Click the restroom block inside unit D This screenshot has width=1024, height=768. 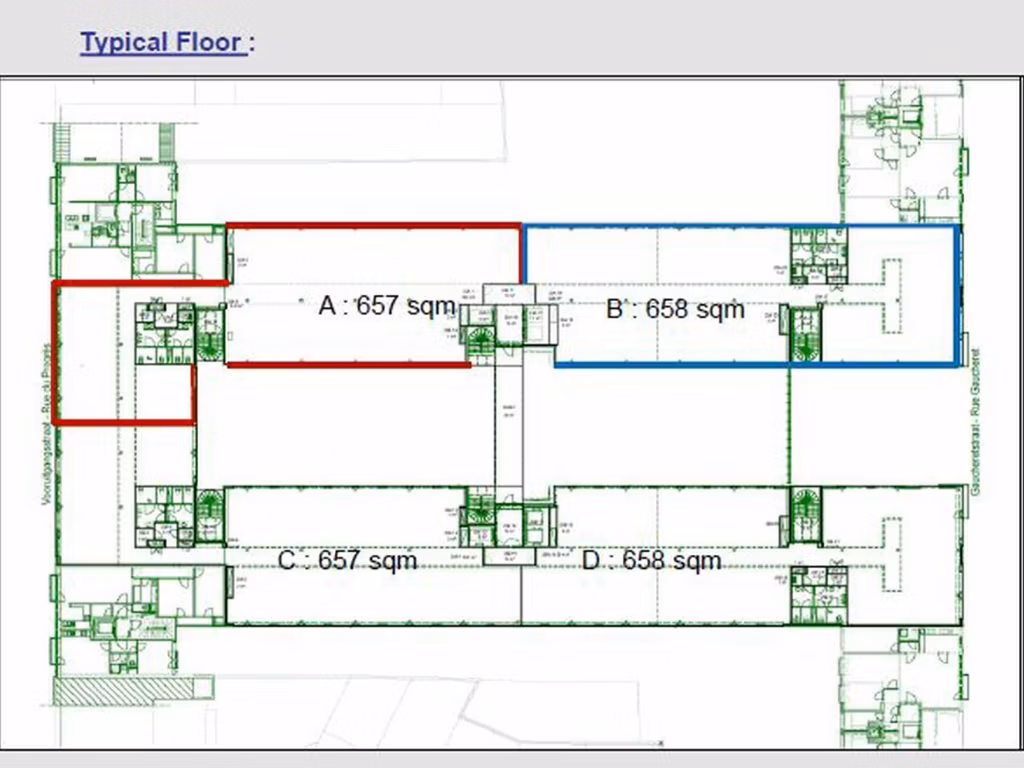pyautogui.click(x=818, y=596)
